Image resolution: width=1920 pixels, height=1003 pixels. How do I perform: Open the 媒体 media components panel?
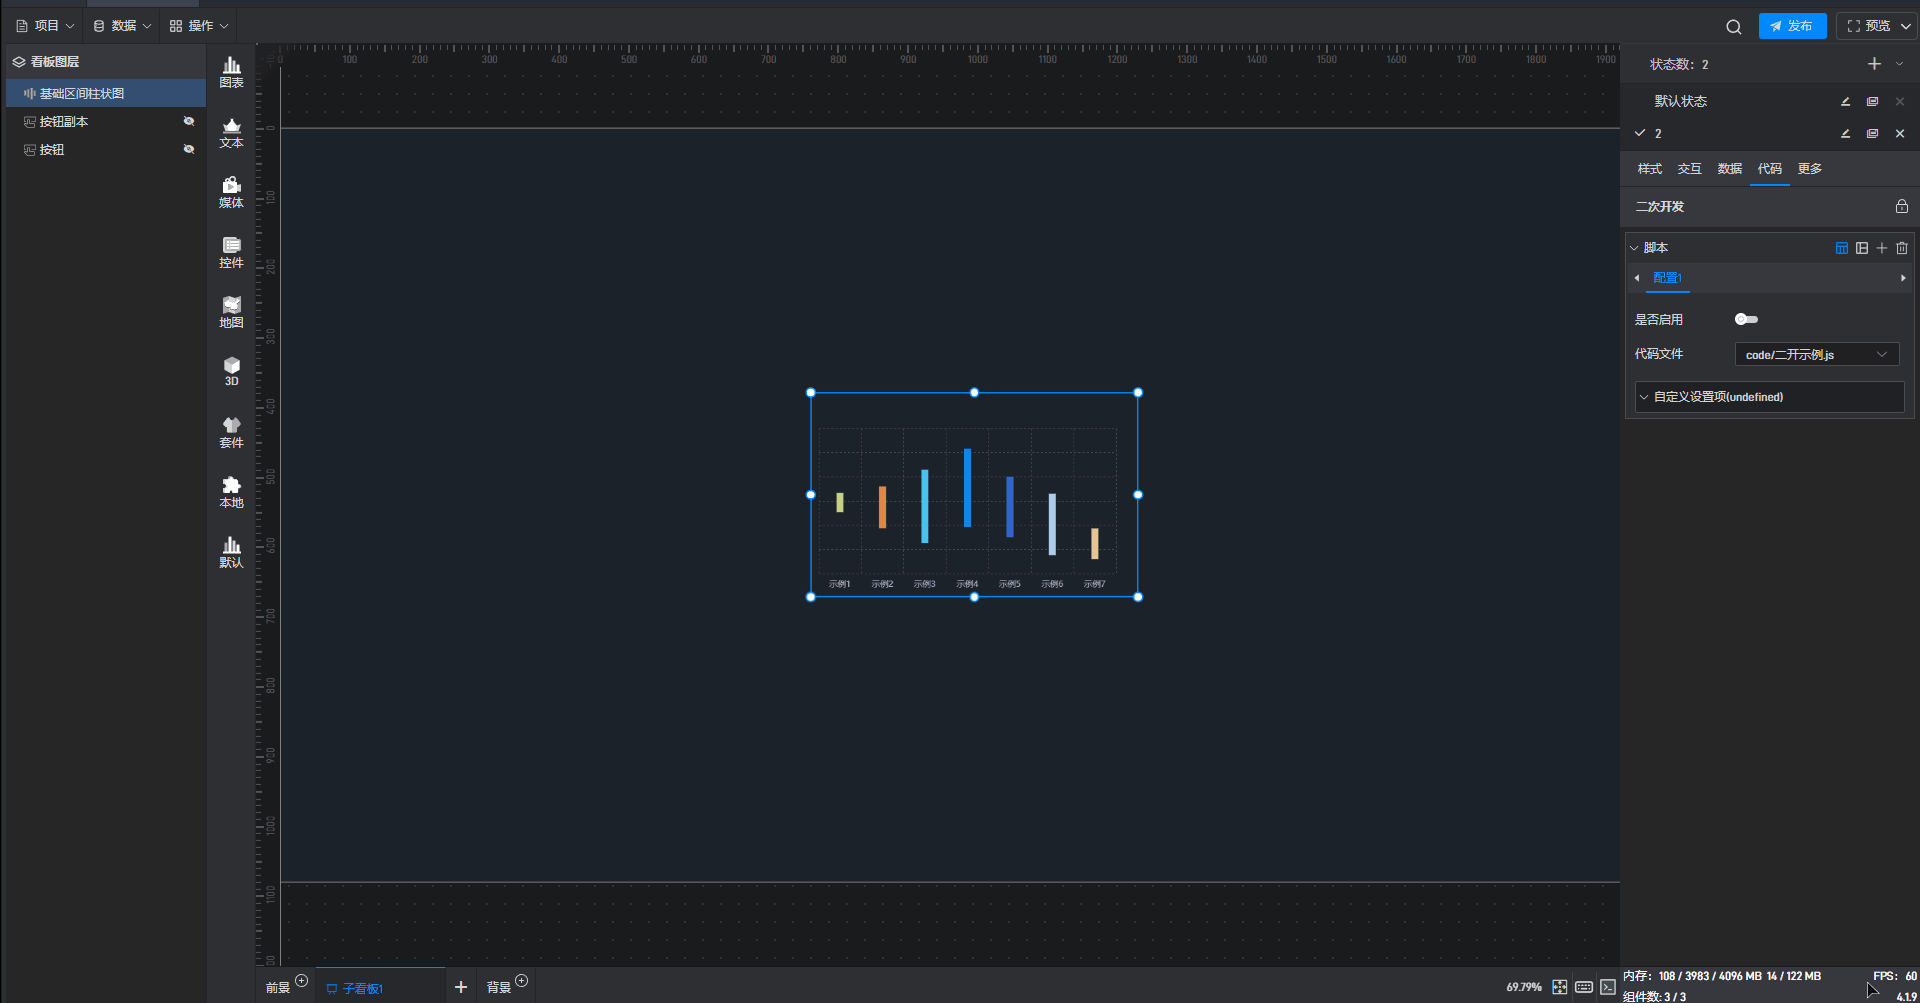pos(231,192)
